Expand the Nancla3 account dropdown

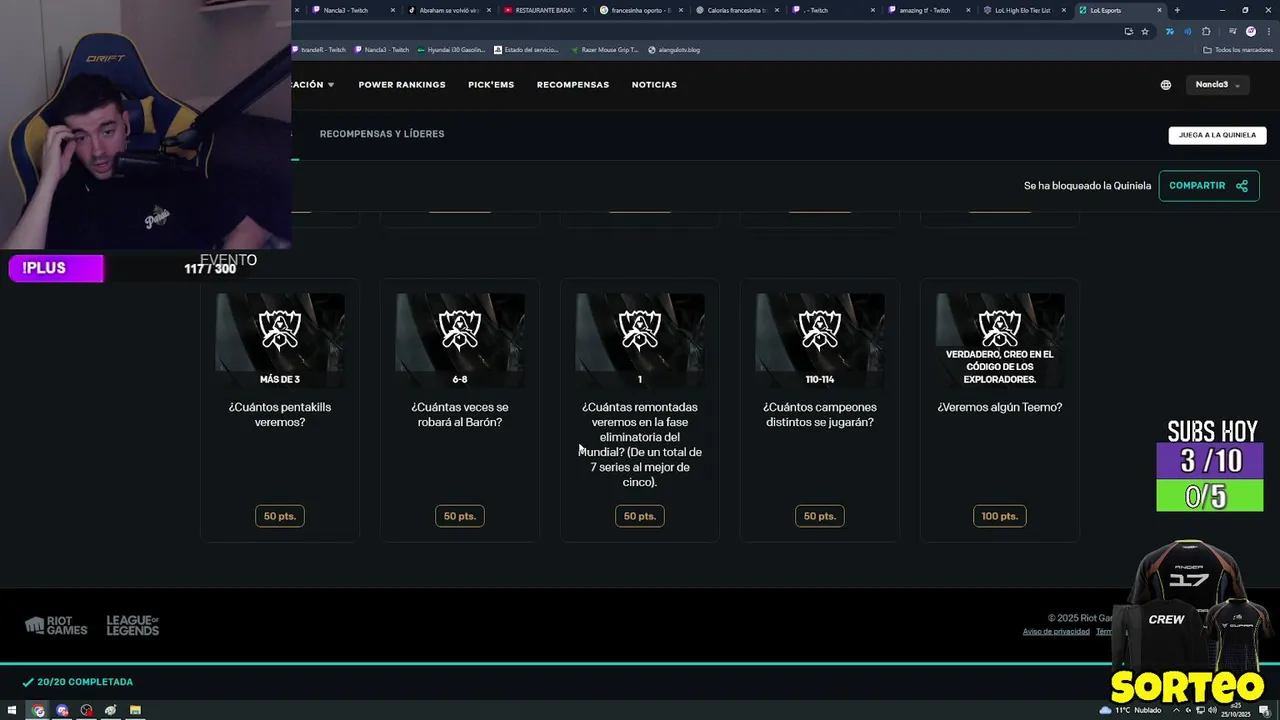pyautogui.click(x=1217, y=85)
